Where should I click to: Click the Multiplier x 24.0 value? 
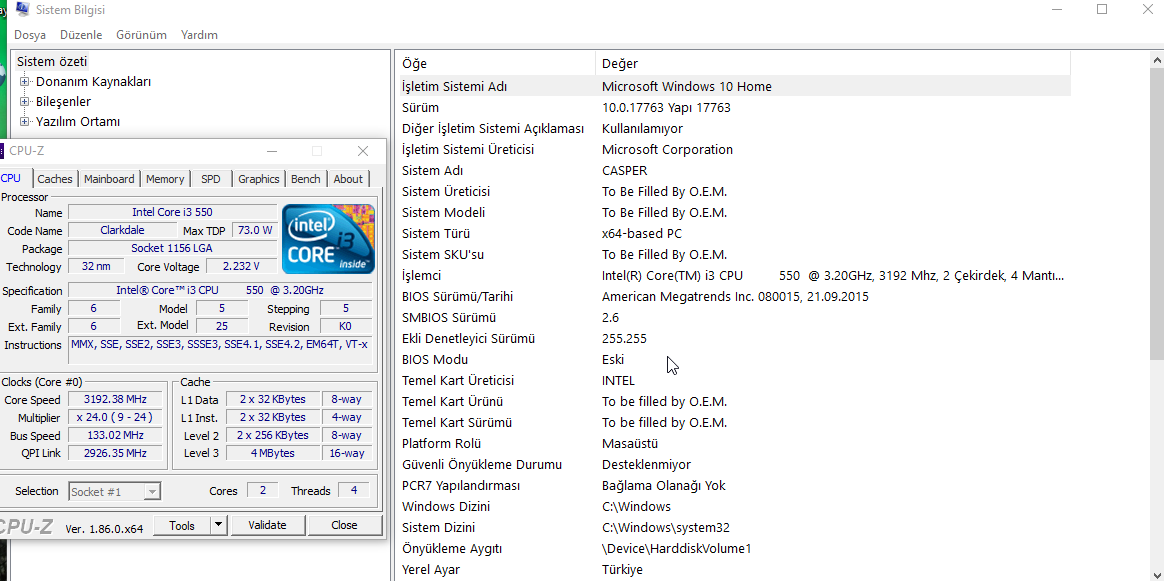tap(115, 417)
